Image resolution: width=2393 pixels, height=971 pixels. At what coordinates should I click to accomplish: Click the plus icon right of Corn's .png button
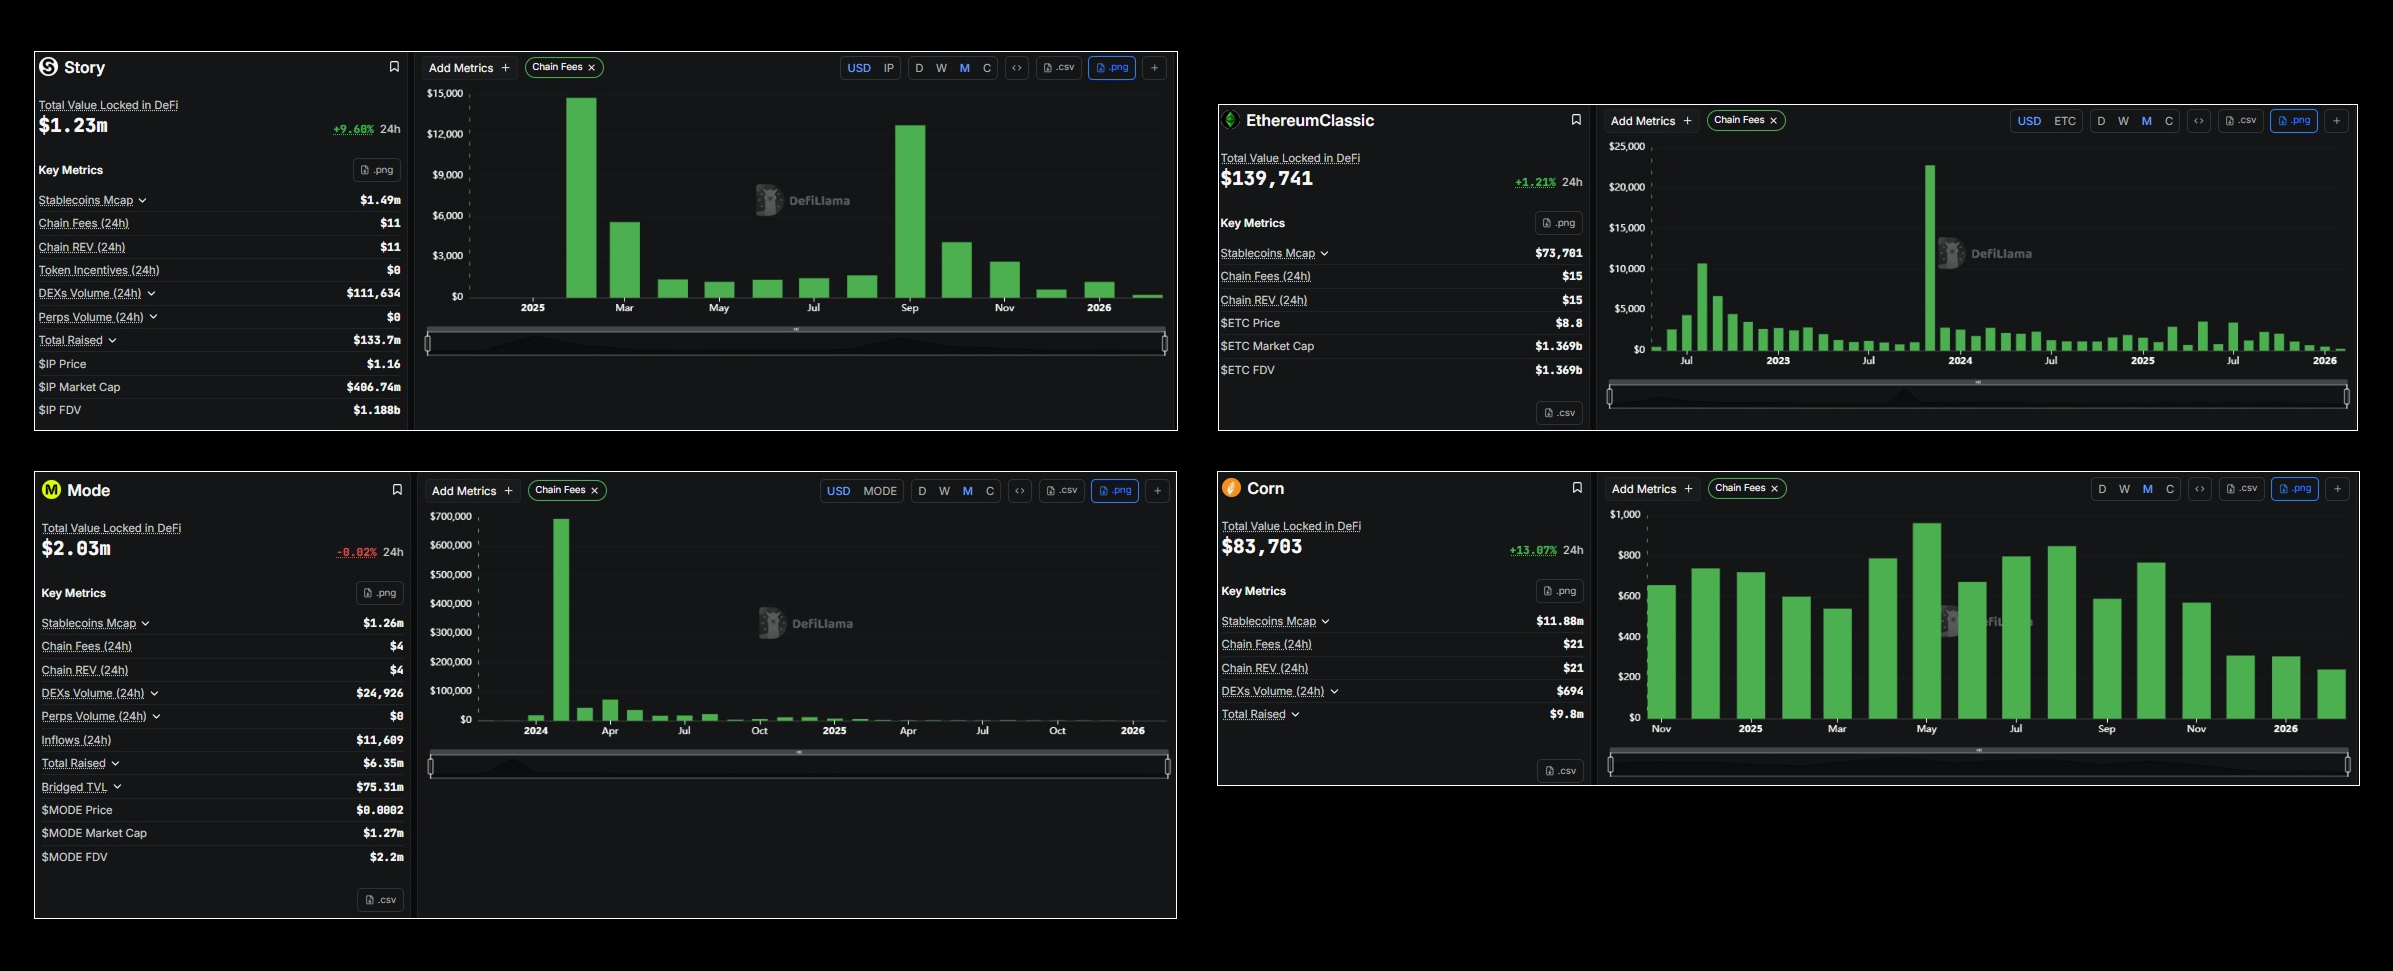[2338, 489]
